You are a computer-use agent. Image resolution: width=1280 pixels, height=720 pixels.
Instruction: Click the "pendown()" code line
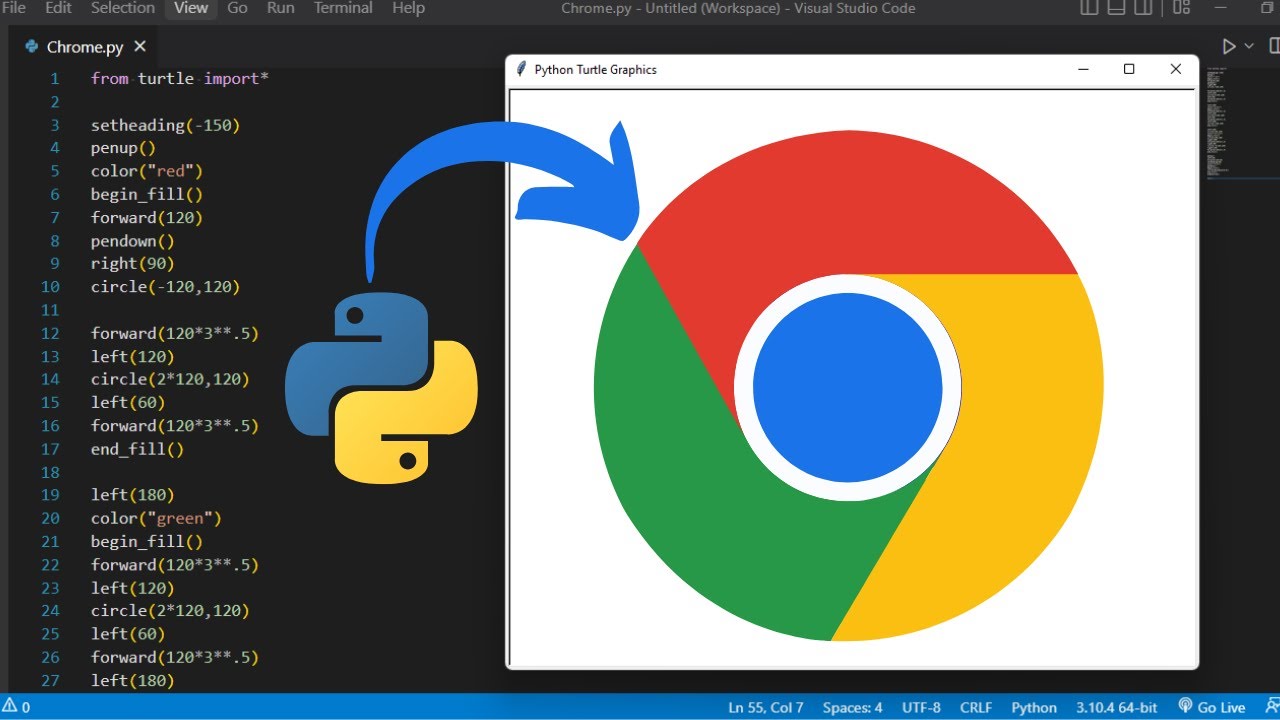tap(132, 240)
